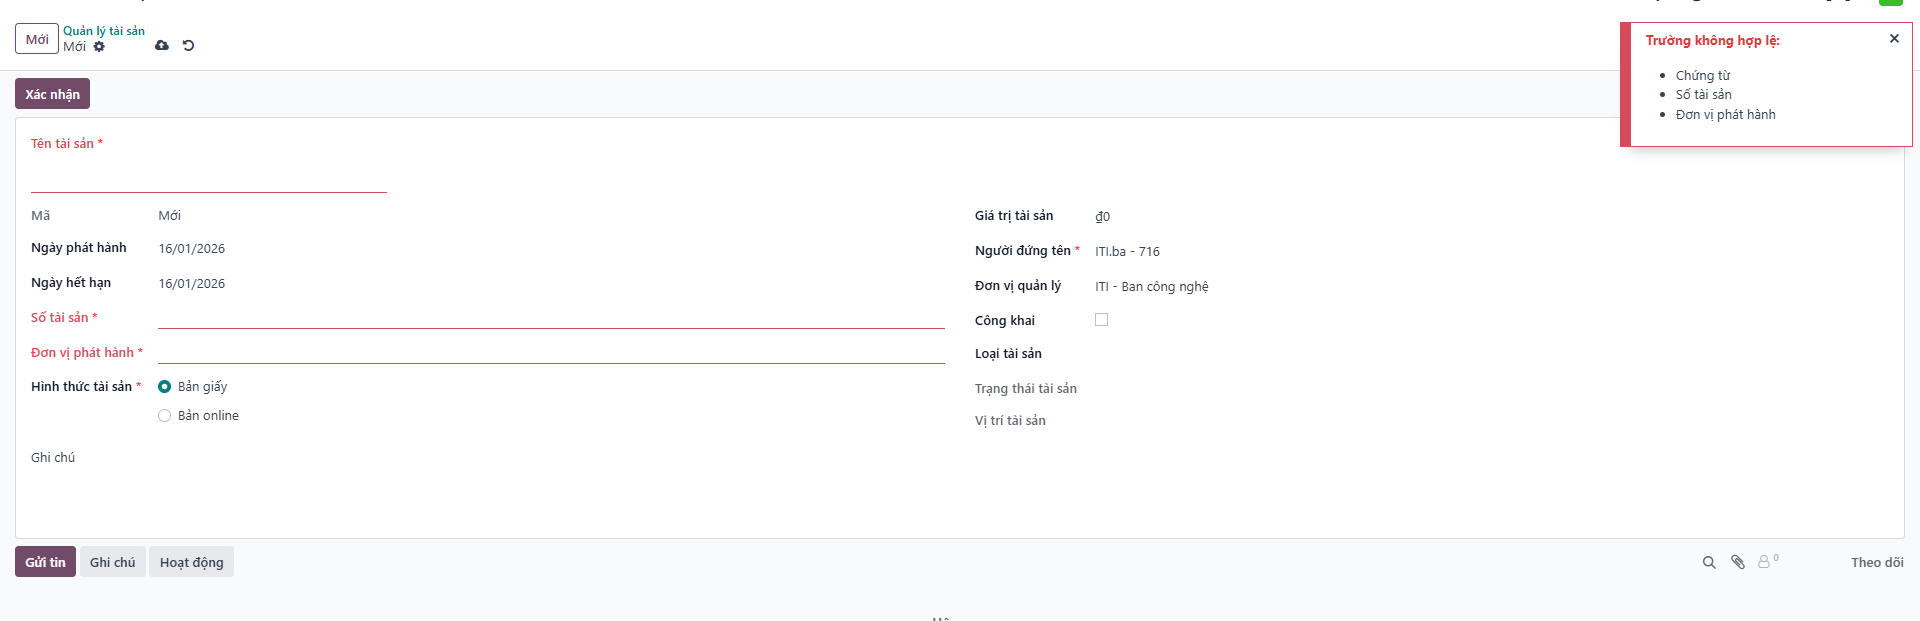Close the invalid fields notification
Screen dimensions: 1920x621
click(1894, 39)
